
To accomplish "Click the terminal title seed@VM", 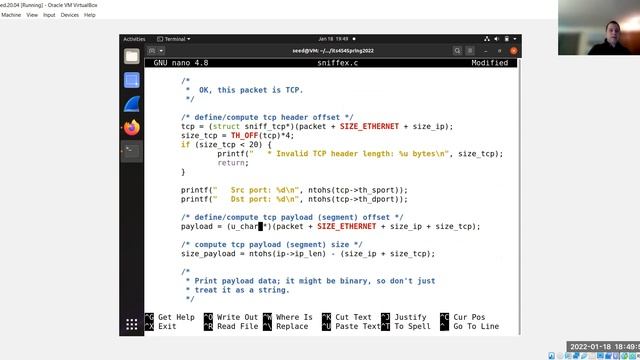I will [x=333, y=51].
